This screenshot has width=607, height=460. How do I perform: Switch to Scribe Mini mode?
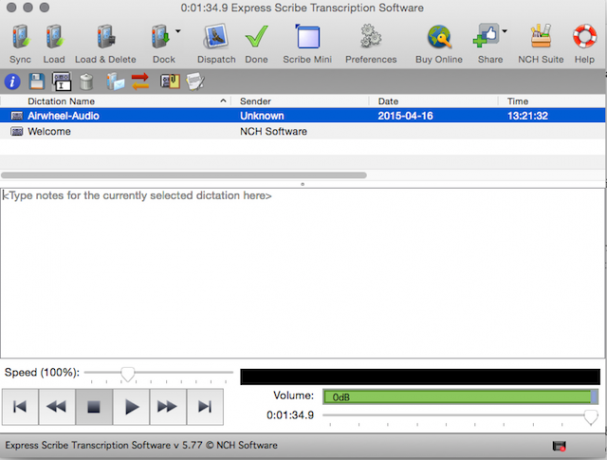pos(308,37)
